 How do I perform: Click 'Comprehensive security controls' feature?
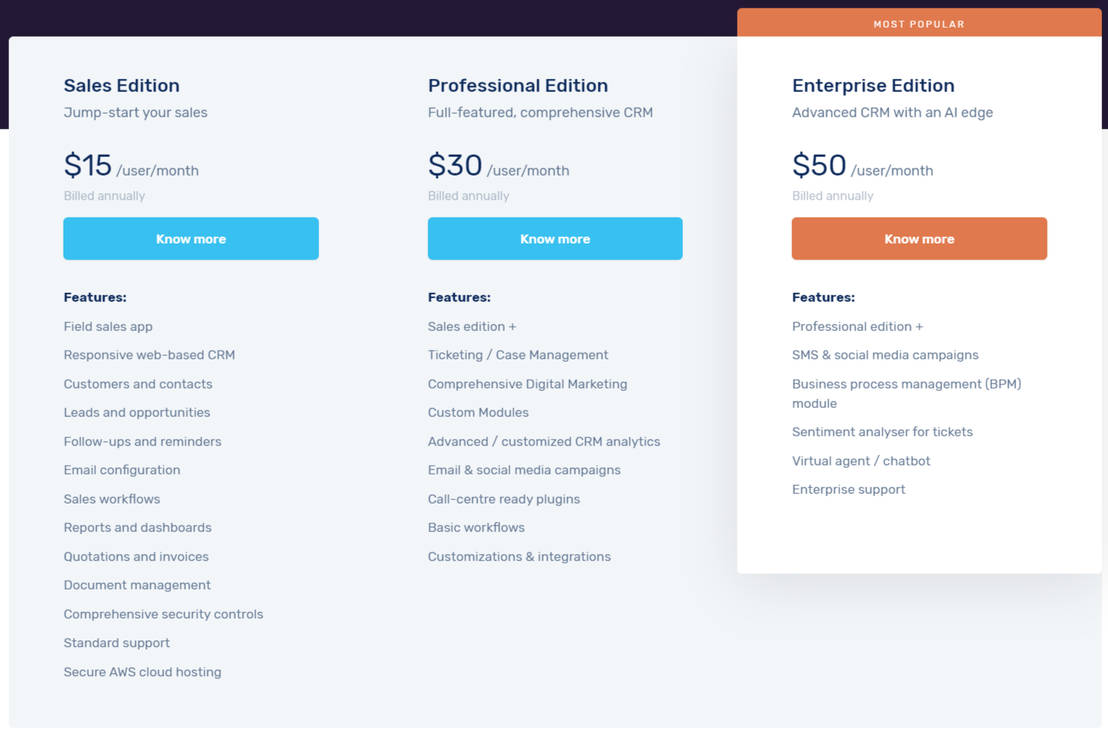point(163,614)
